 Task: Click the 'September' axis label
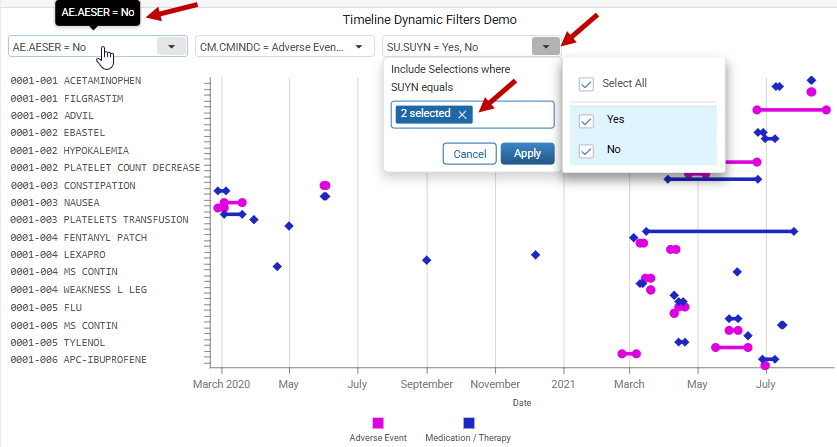[427, 384]
